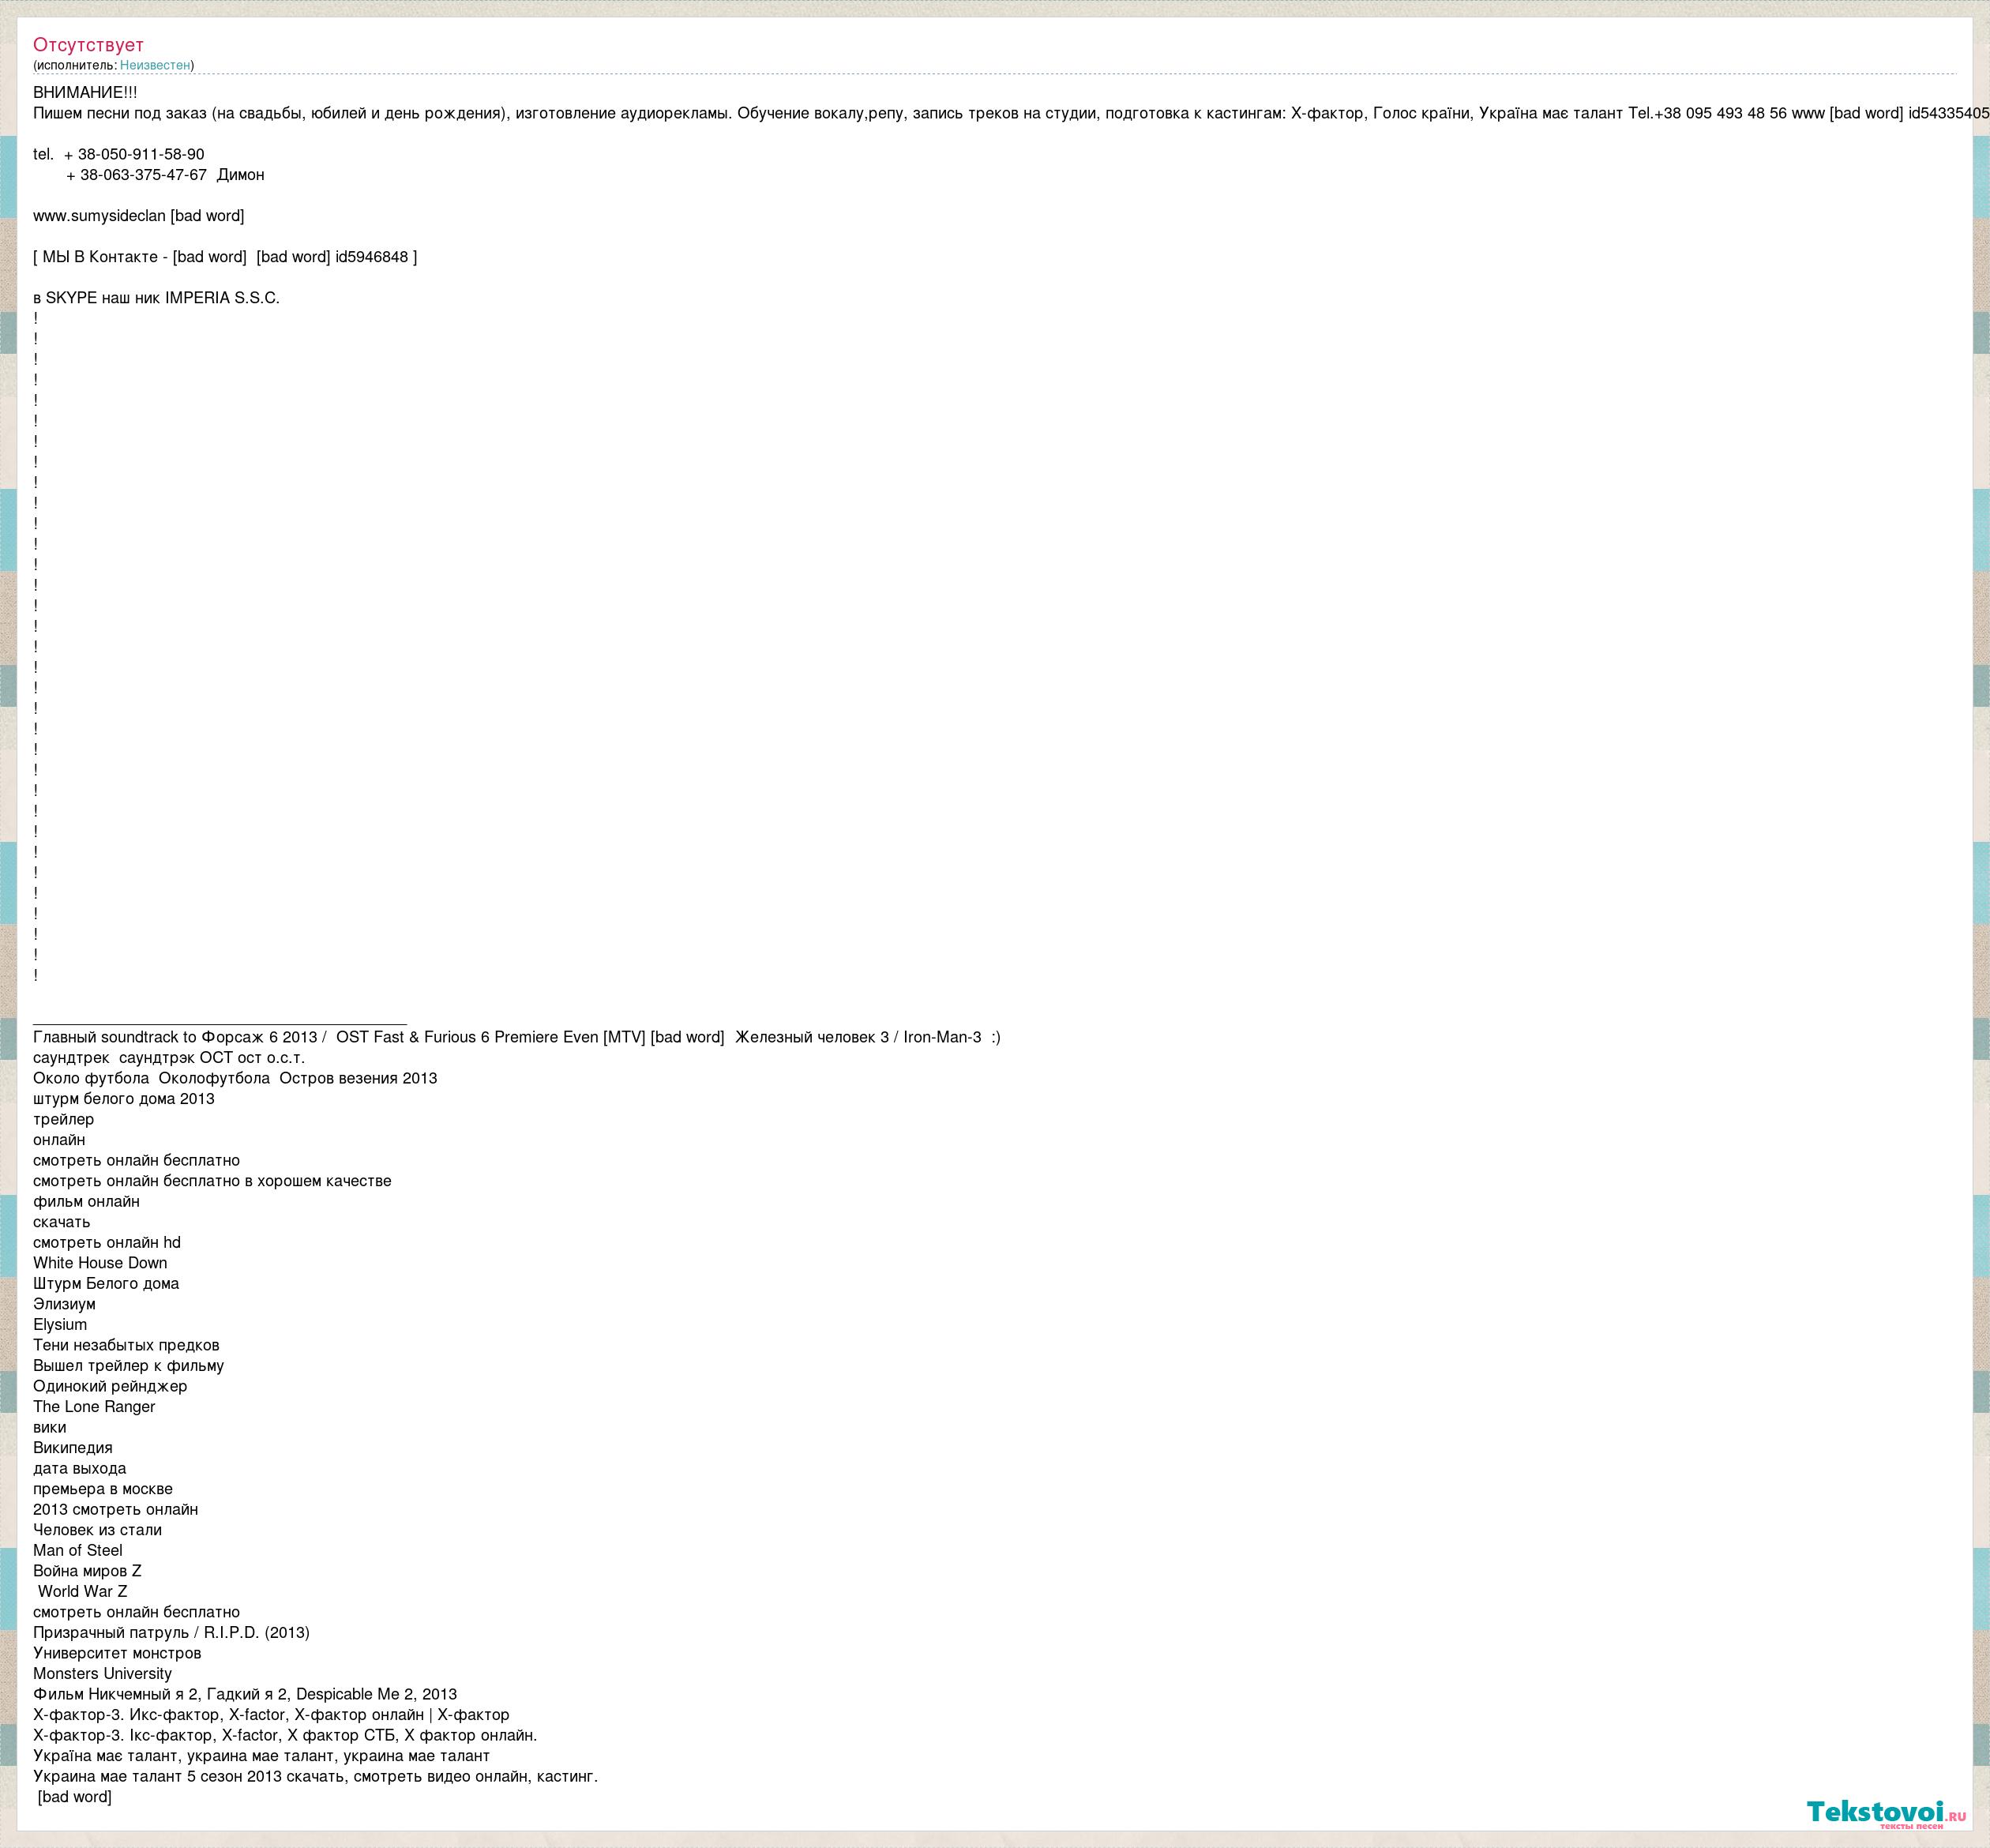This screenshot has width=1990, height=1848.
Task: Select the Тени незабытых предков line
Action: pos(126,1345)
